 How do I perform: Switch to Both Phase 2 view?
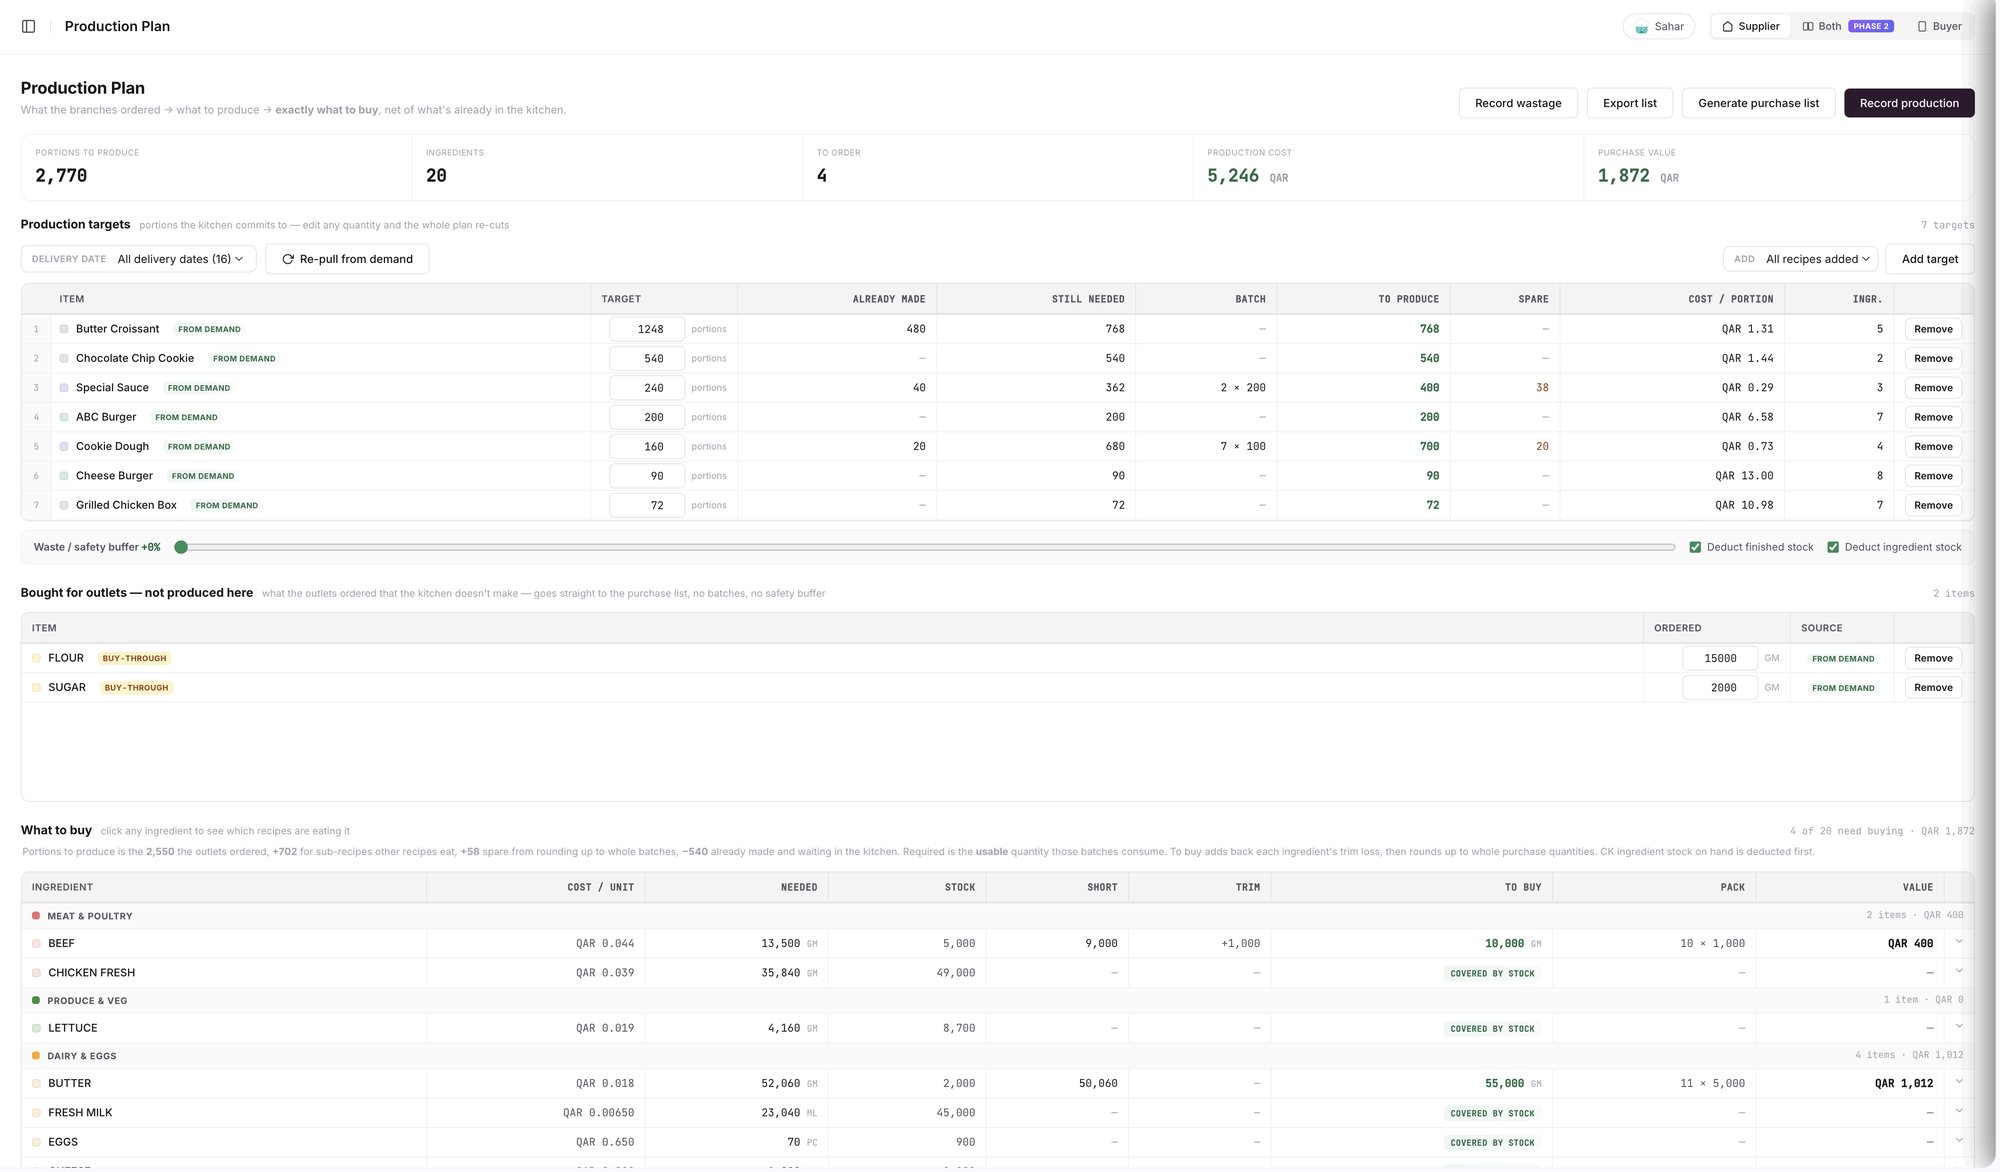1847,27
